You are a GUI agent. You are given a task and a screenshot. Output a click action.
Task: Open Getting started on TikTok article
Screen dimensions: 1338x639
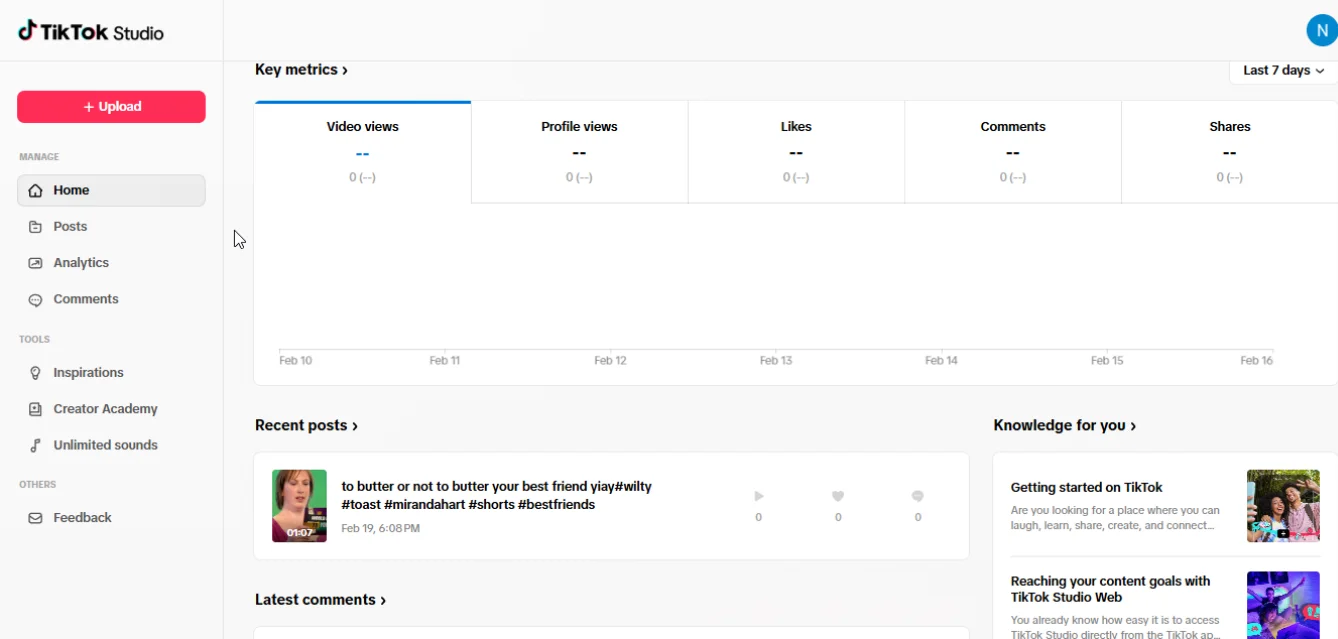[x=1086, y=488]
